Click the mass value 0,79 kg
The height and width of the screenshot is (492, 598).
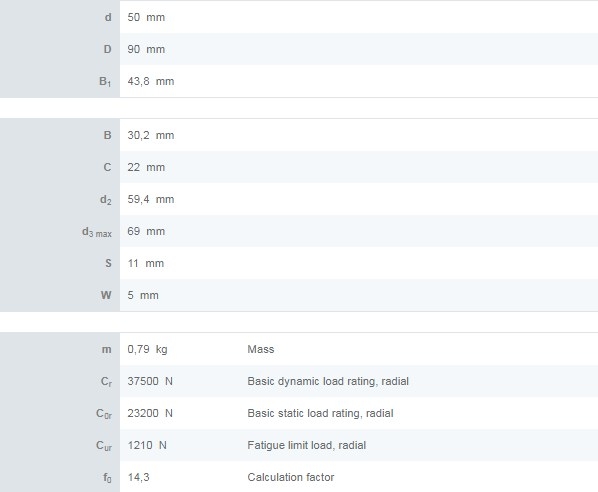click(147, 349)
